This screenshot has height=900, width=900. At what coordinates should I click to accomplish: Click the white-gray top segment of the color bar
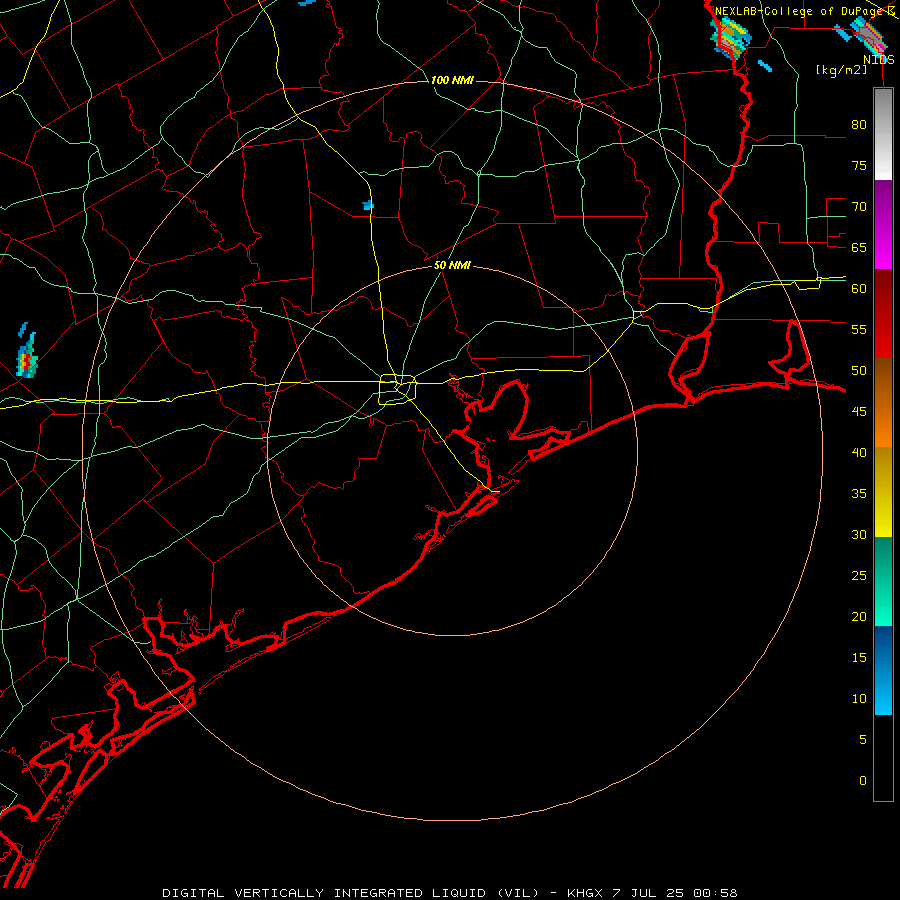click(x=883, y=134)
